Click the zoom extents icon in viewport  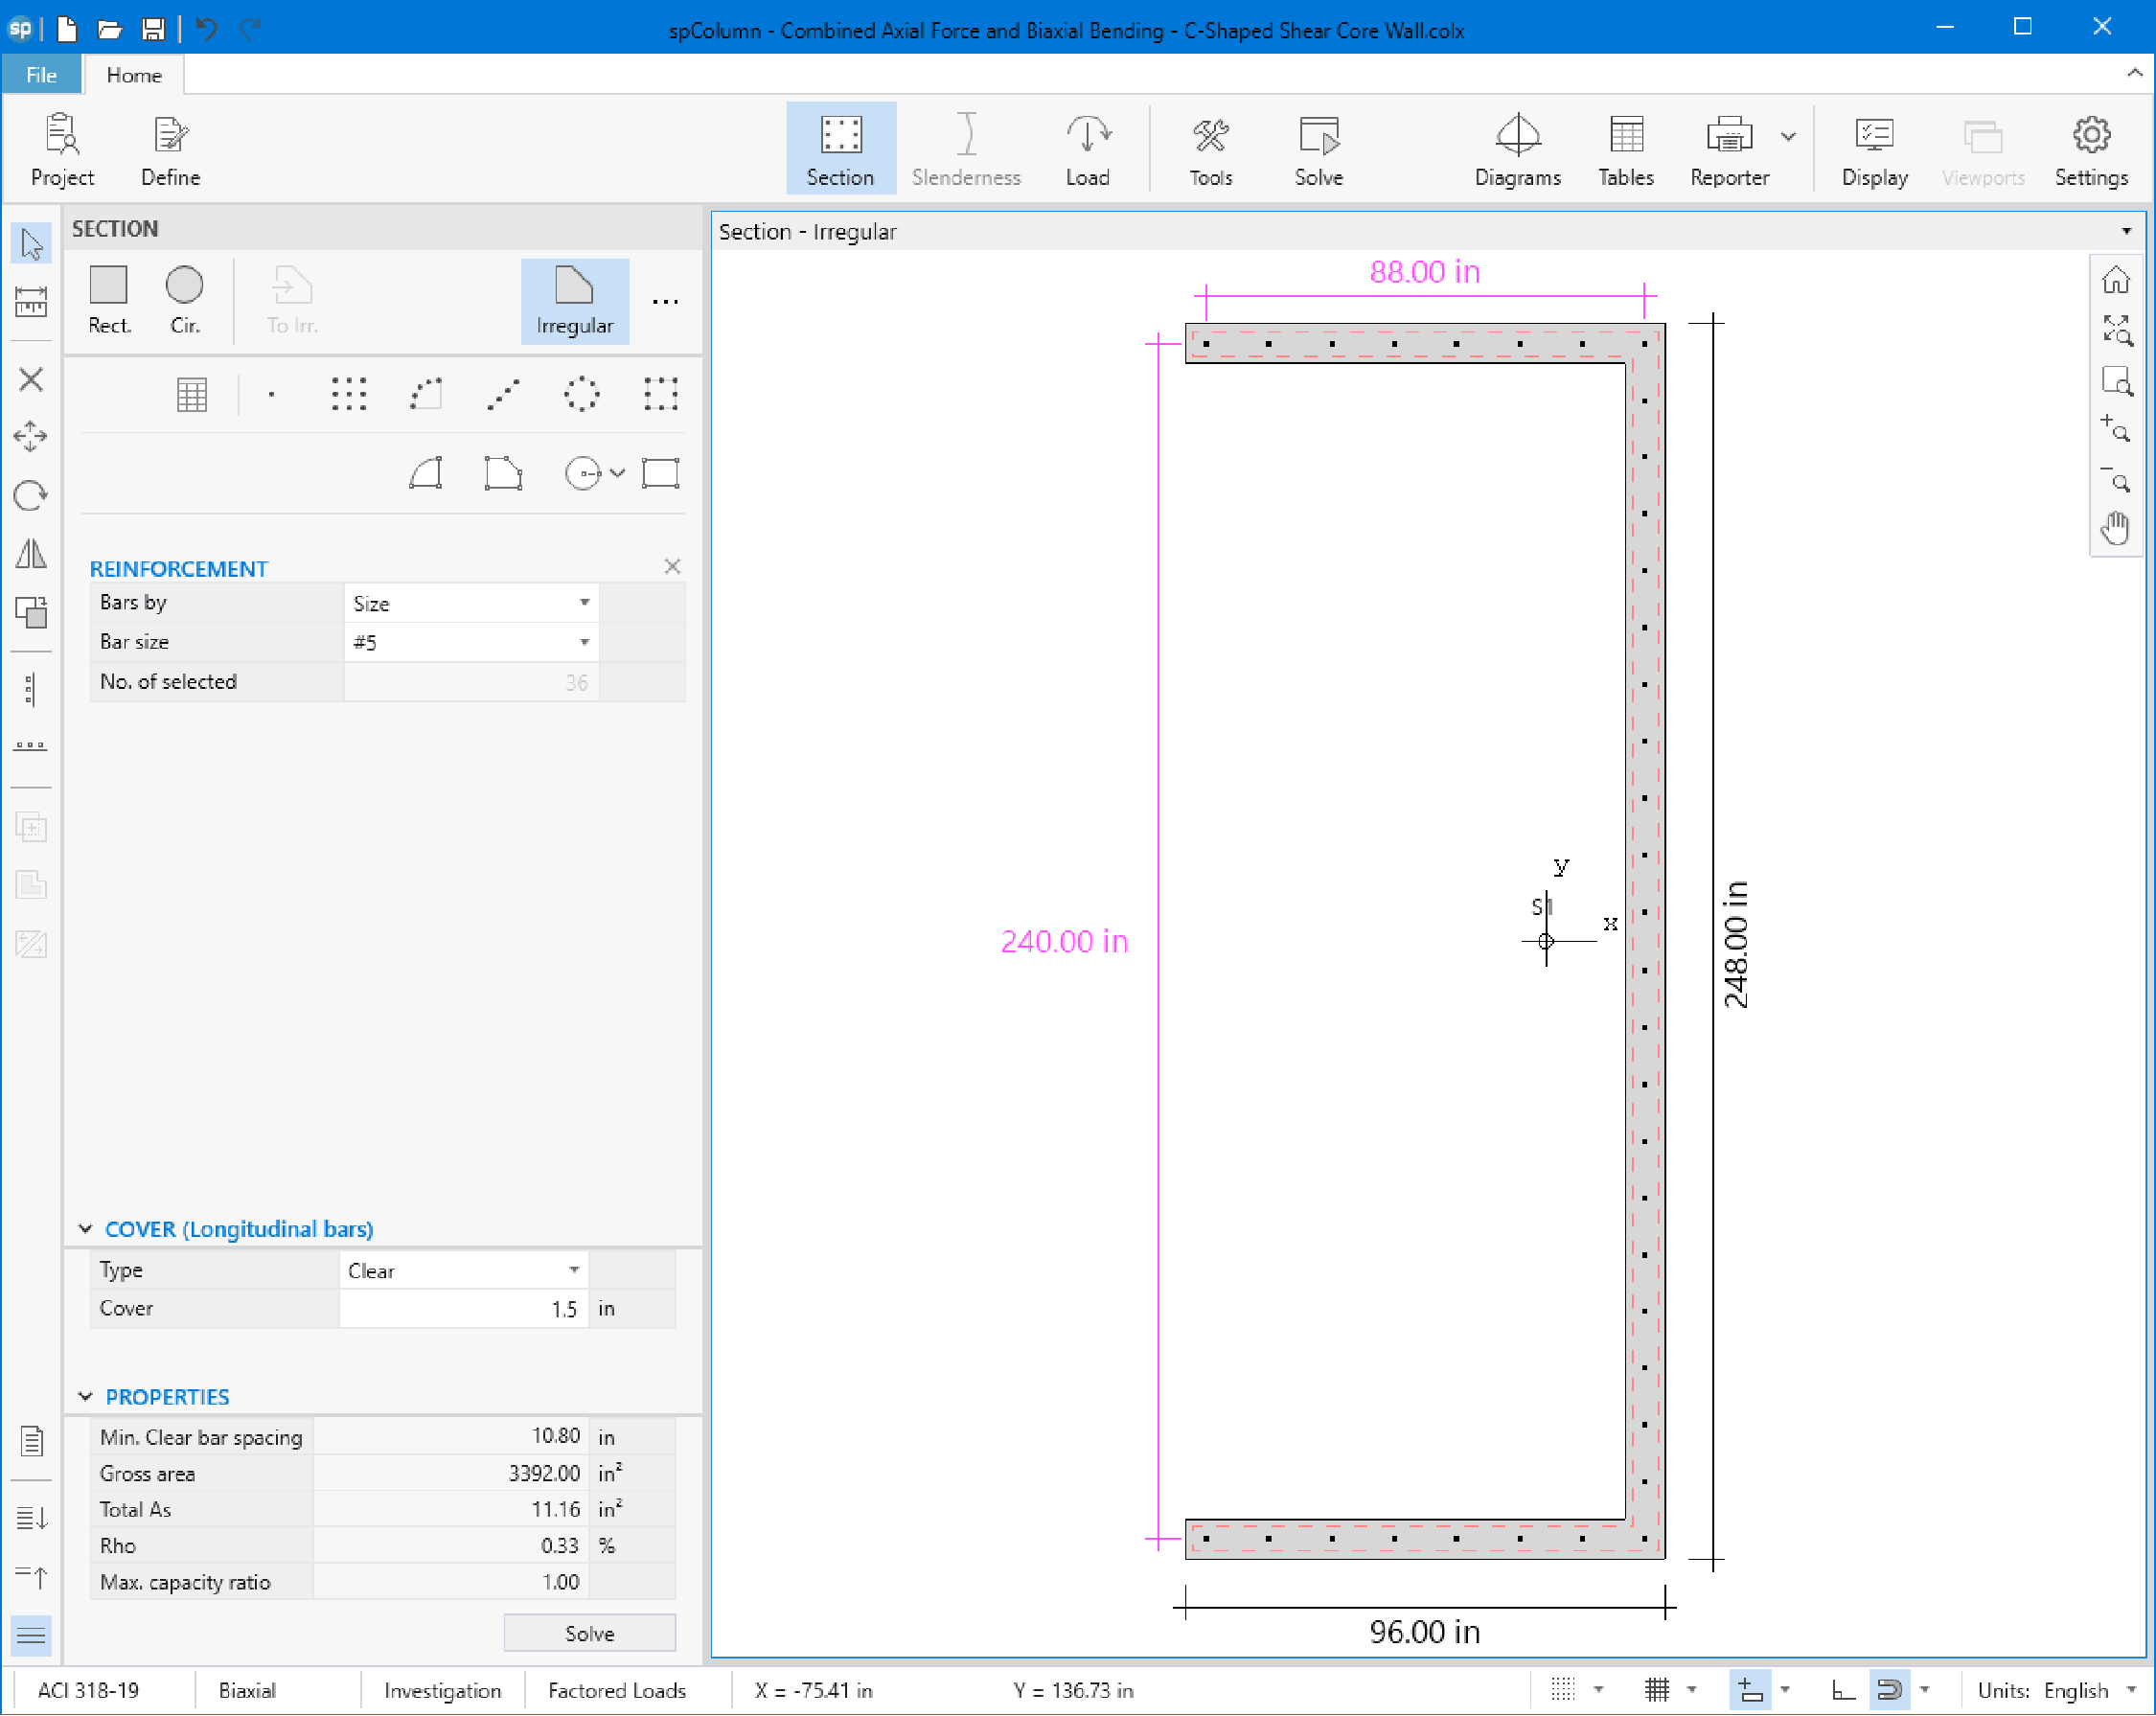click(x=2115, y=330)
